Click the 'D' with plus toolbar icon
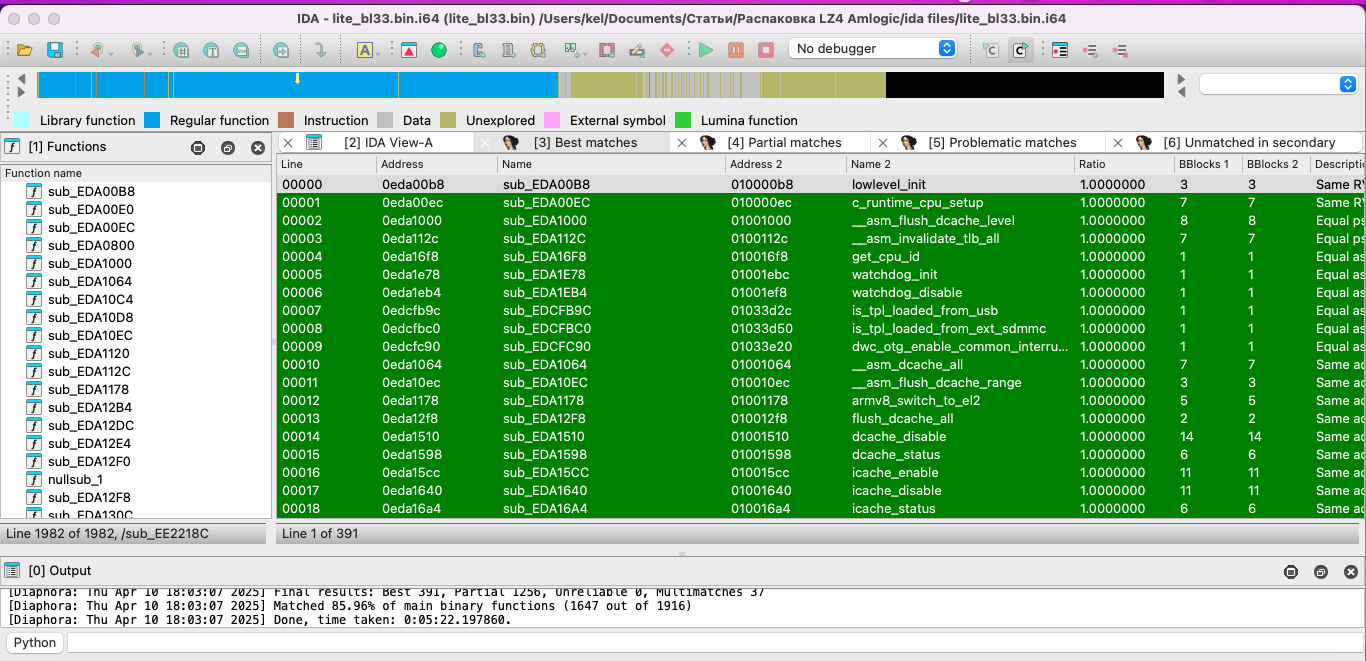Viewport: 1366px width, 661px height. pos(509,49)
